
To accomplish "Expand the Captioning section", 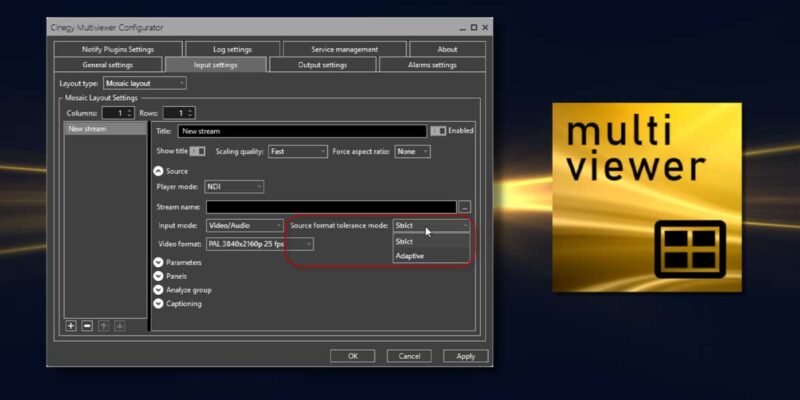I will point(159,304).
